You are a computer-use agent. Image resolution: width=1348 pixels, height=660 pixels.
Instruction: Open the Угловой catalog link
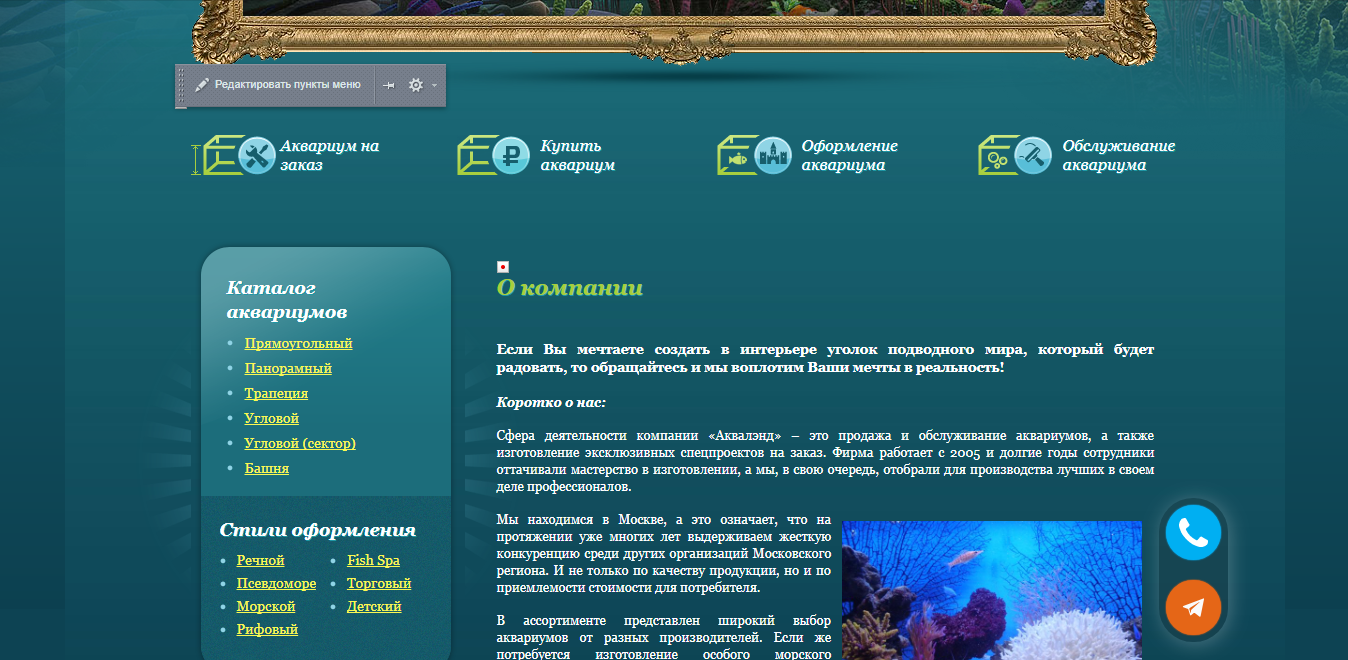coord(272,418)
